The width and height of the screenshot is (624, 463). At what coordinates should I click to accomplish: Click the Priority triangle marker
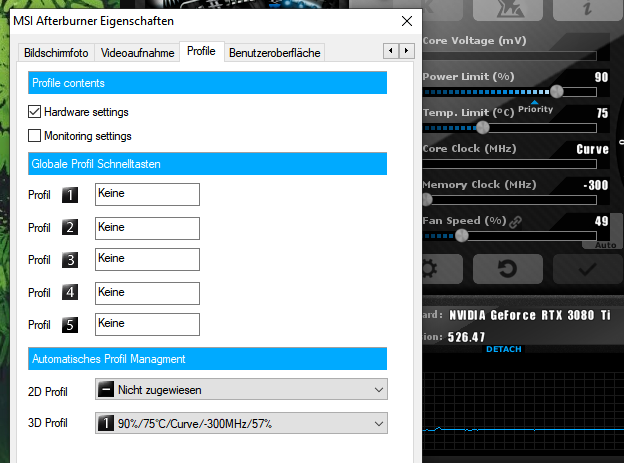[534, 102]
